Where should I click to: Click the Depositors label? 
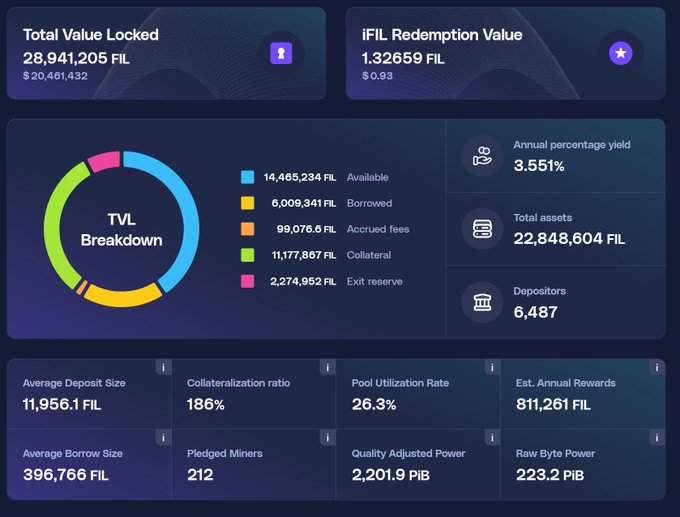(x=539, y=291)
